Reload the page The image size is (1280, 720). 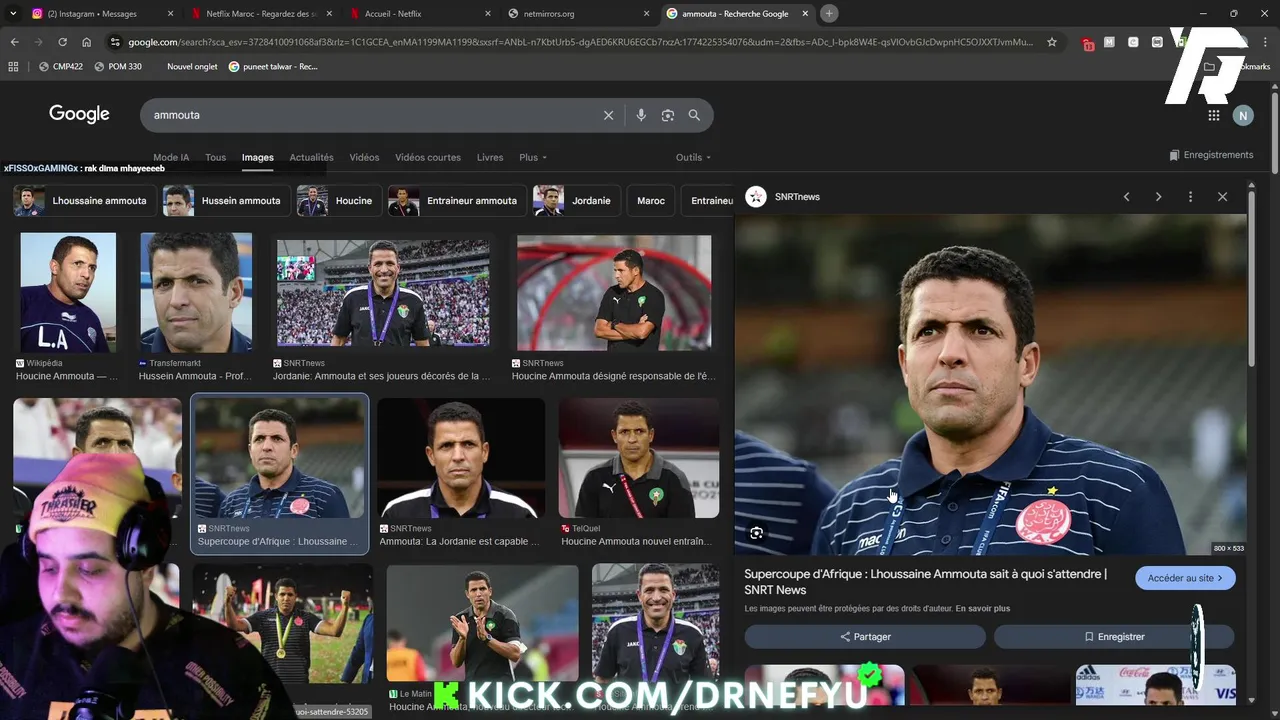coord(62,42)
